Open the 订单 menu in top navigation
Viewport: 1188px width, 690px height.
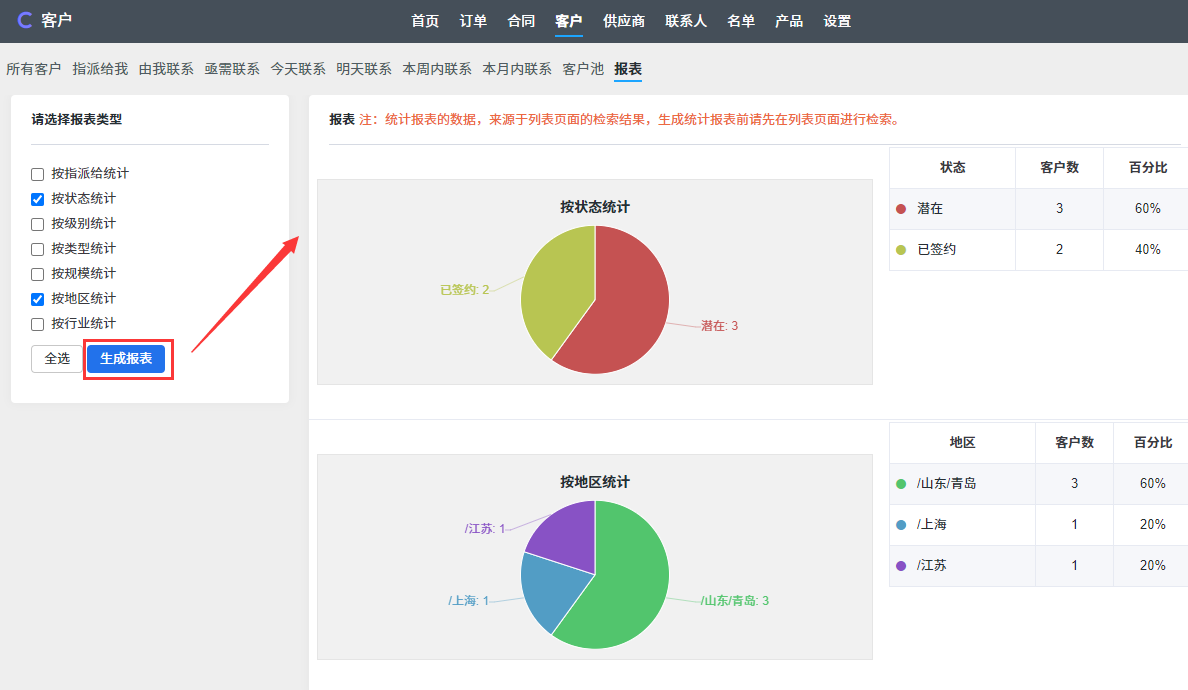click(473, 21)
